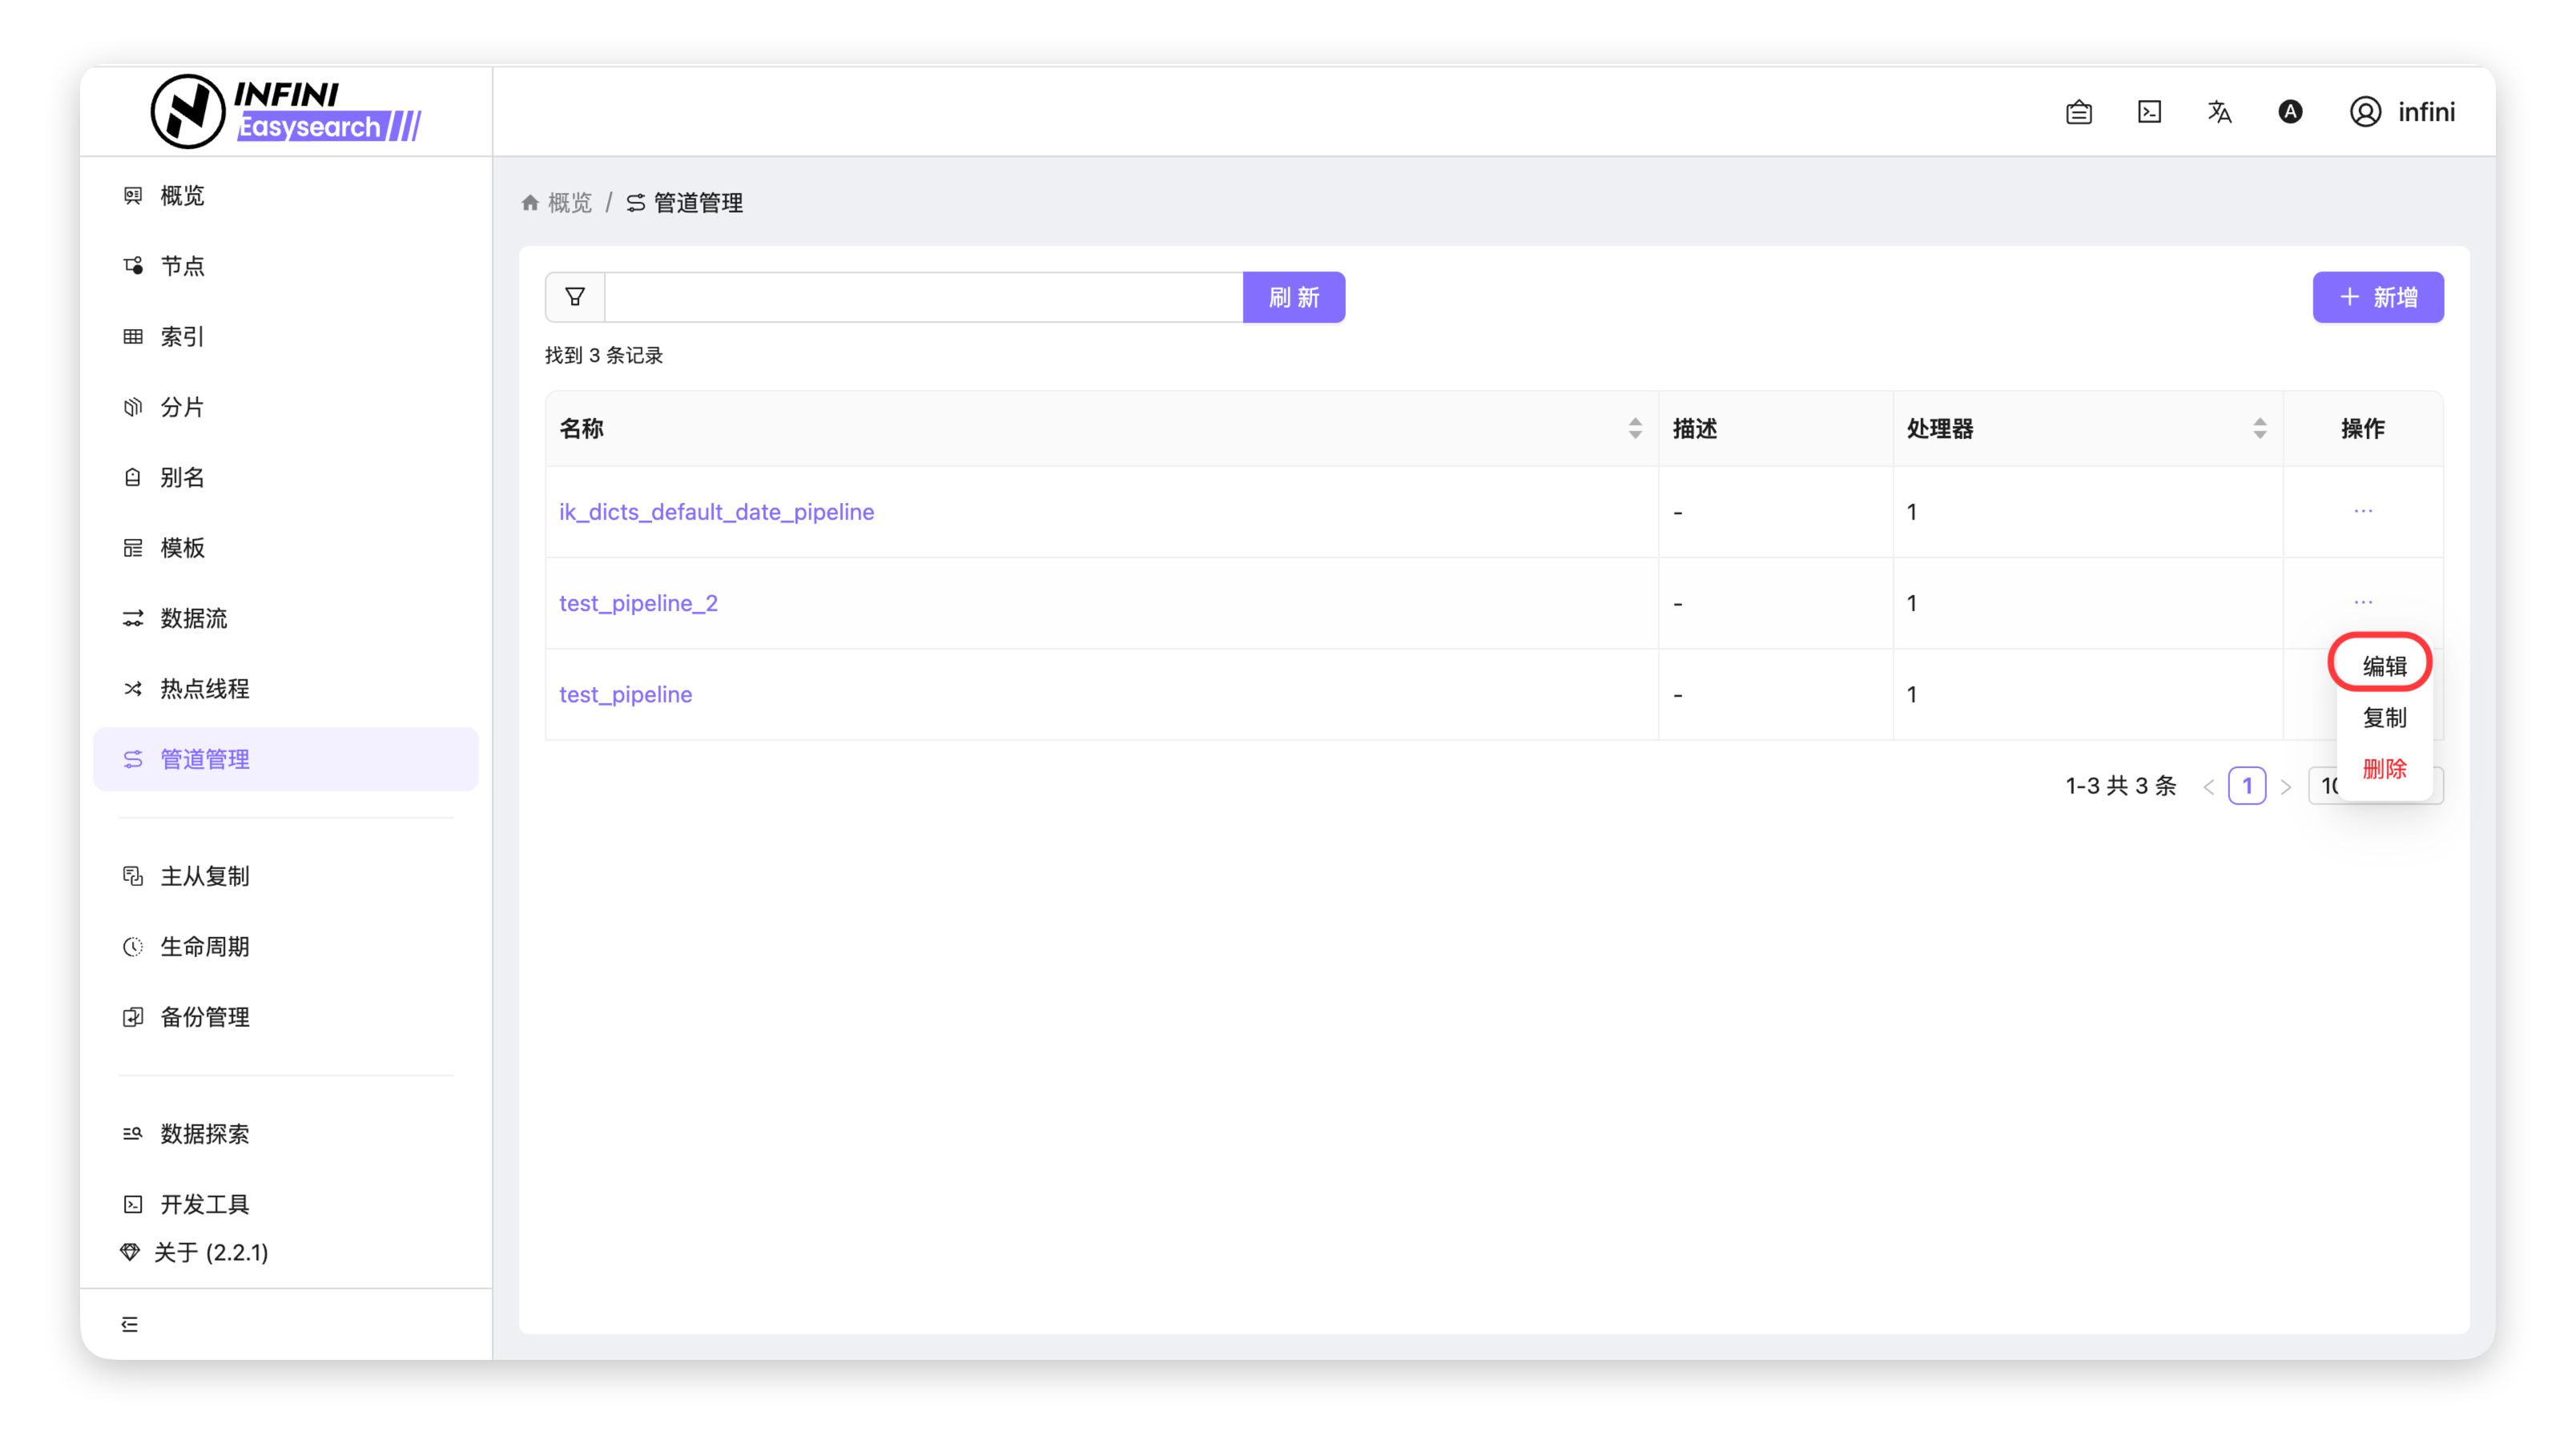Focus the pipeline search input field
The height and width of the screenshot is (1456, 2576).
[923, 297]
